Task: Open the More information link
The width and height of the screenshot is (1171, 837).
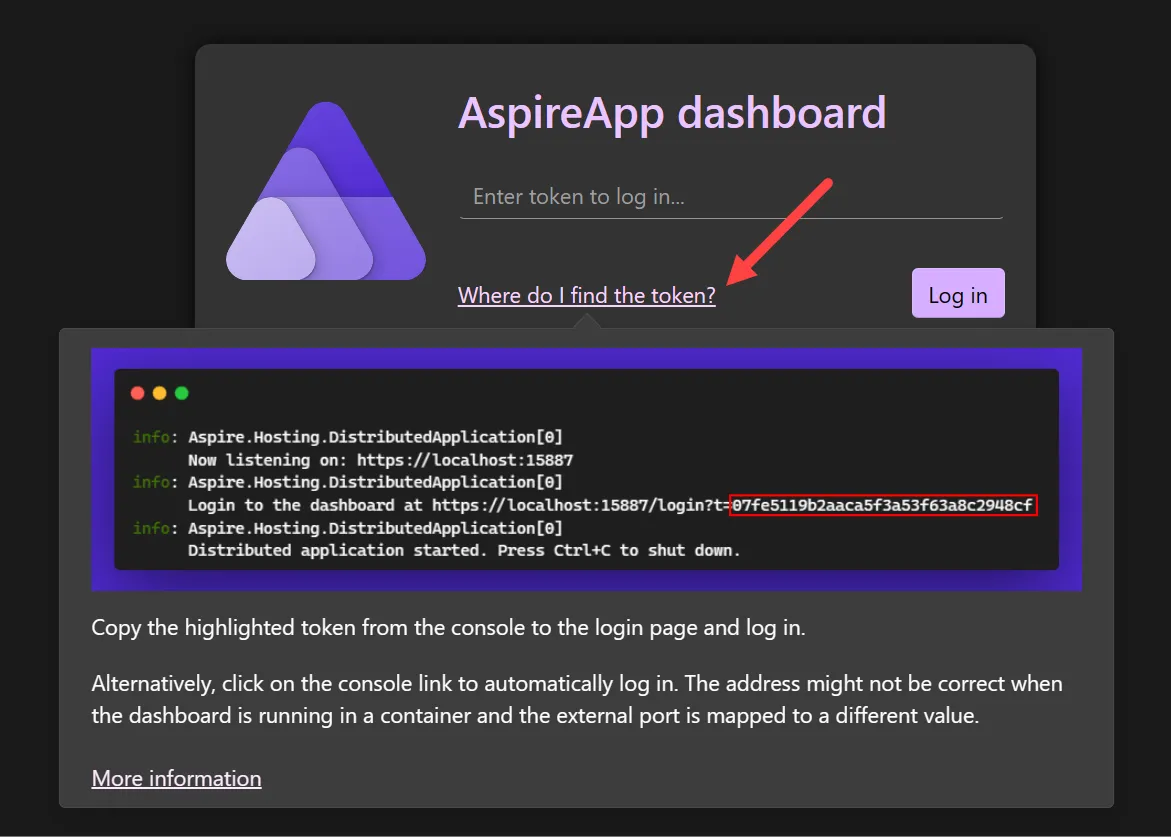Action: coord(176,778)
